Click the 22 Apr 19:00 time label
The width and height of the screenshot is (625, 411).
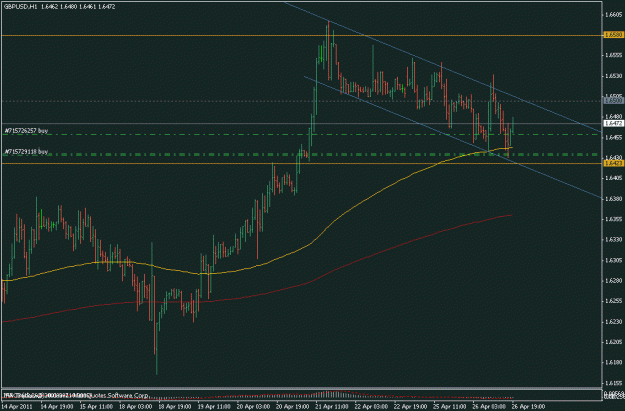(410, 407)
